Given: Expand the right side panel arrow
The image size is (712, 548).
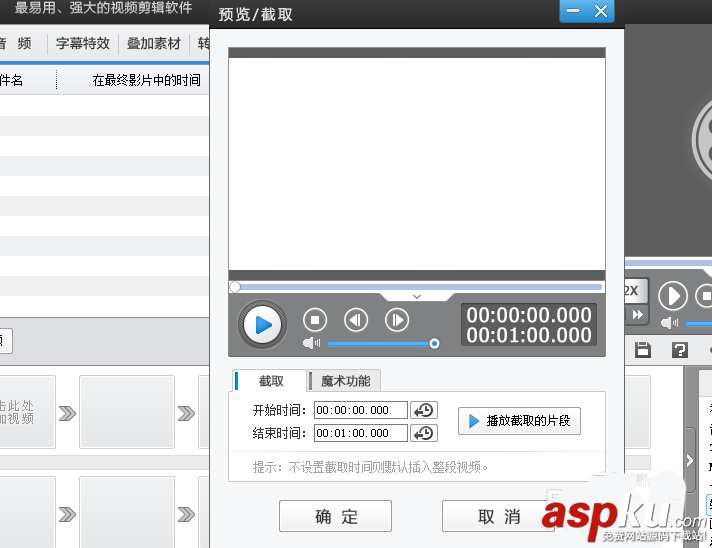Looking at the screenshot, I should click(x=690, y=460).
